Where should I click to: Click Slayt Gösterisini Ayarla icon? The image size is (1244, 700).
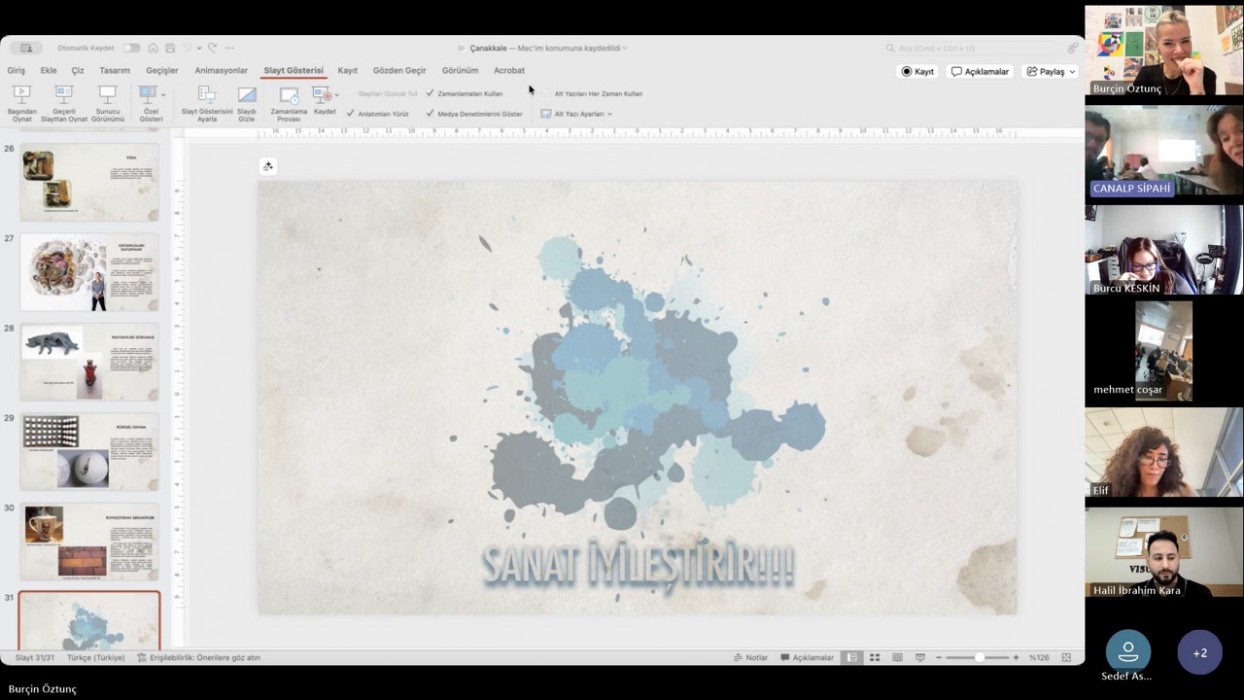(206, 95)
